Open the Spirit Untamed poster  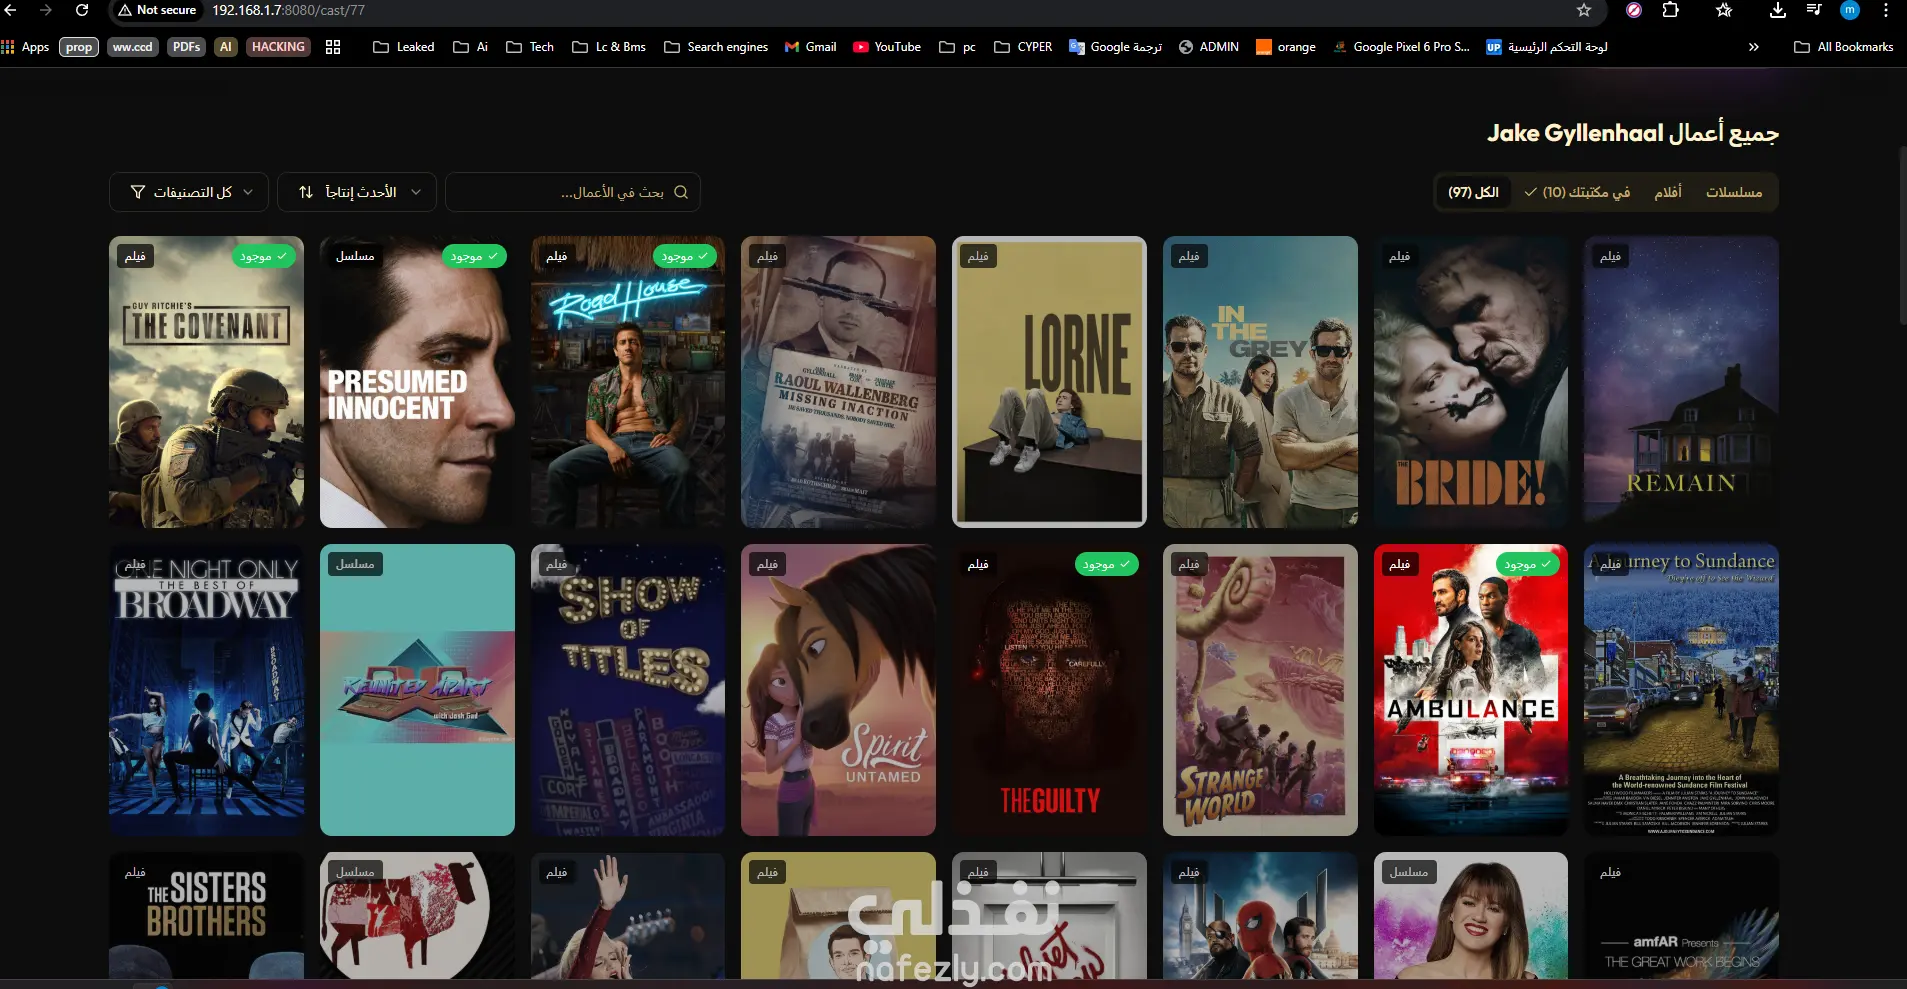click(x=838, y=690)
